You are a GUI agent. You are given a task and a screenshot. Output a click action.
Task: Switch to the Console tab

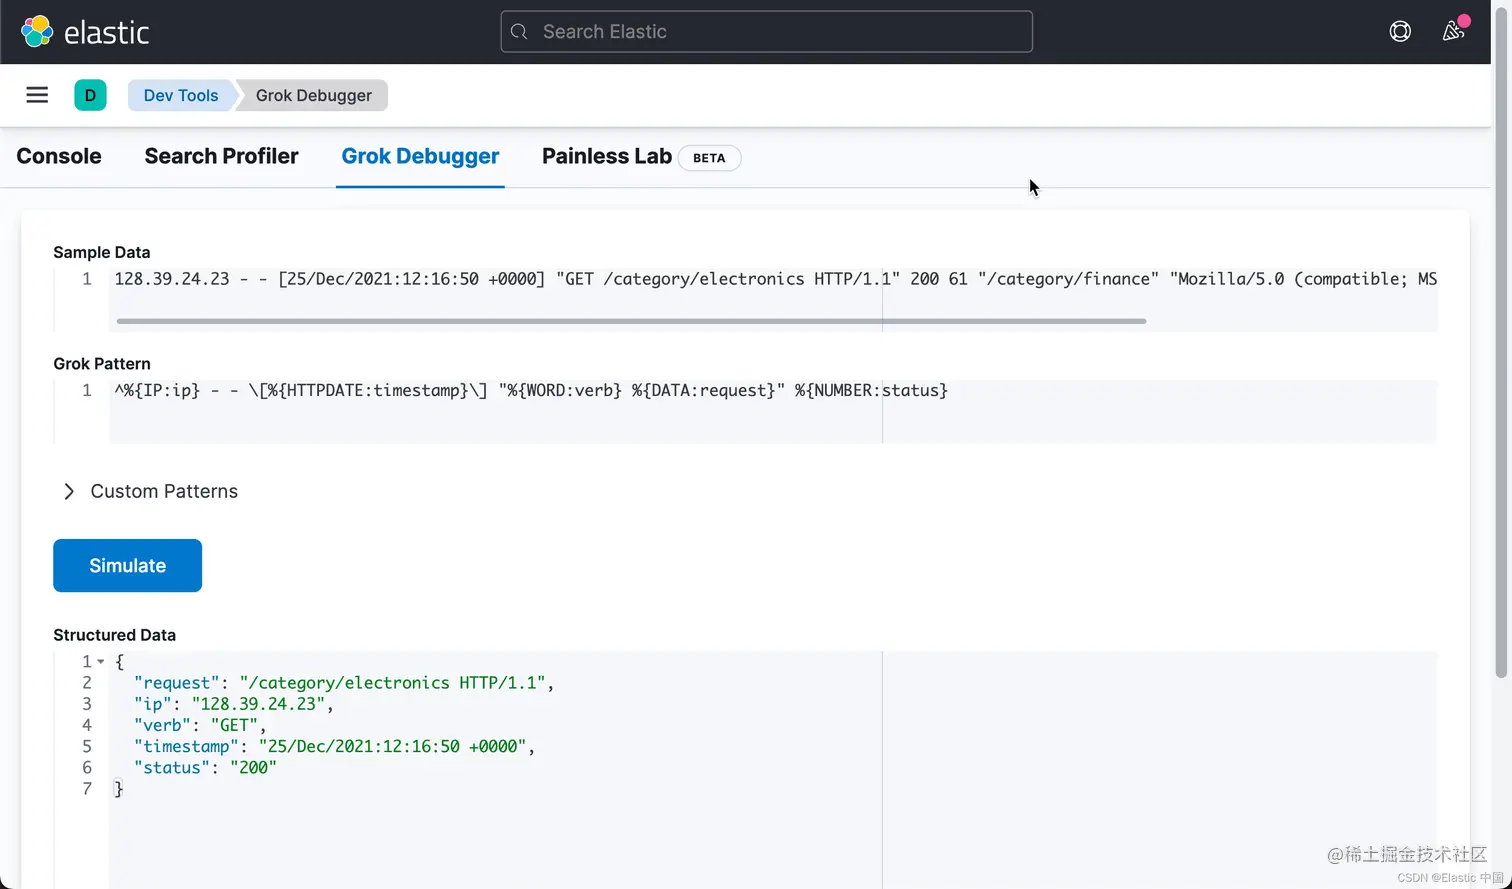(x=59, y=156)
